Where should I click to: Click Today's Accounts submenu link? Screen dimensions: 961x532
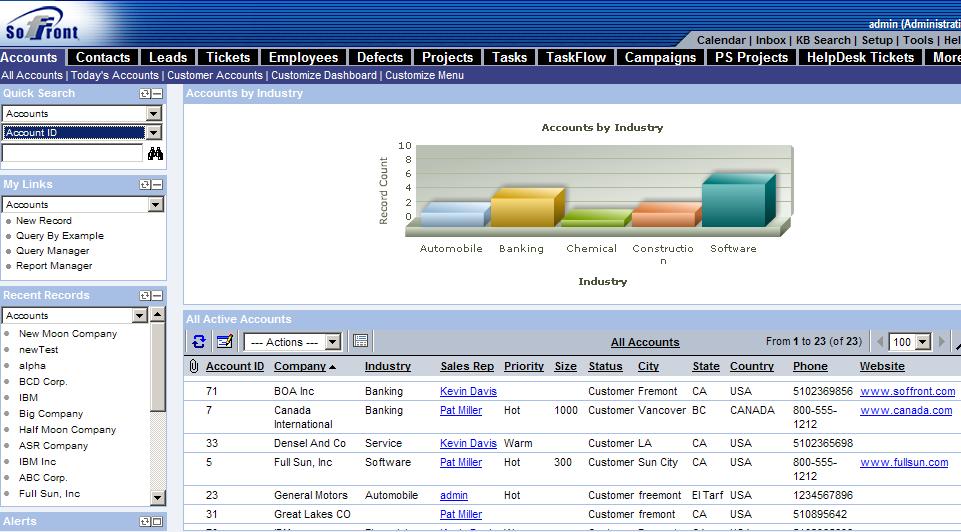point(115,75)
